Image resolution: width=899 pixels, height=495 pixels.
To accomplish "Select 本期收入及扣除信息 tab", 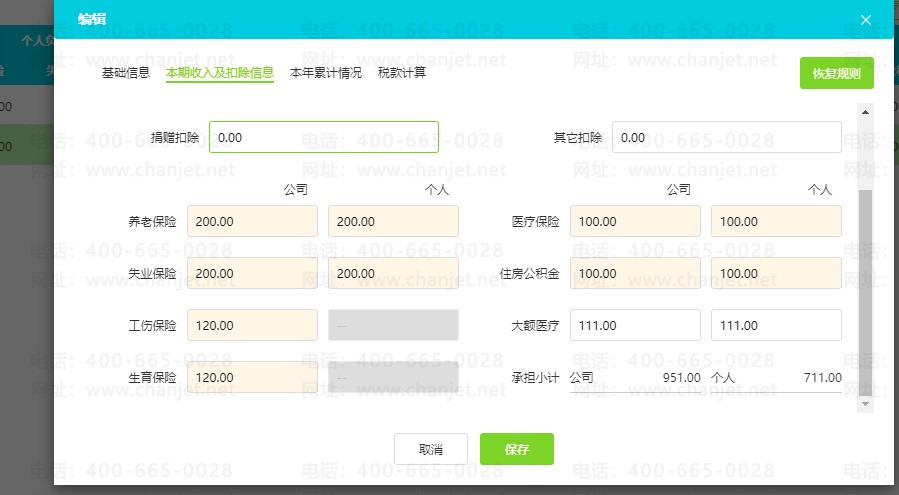I will point(220,73).
